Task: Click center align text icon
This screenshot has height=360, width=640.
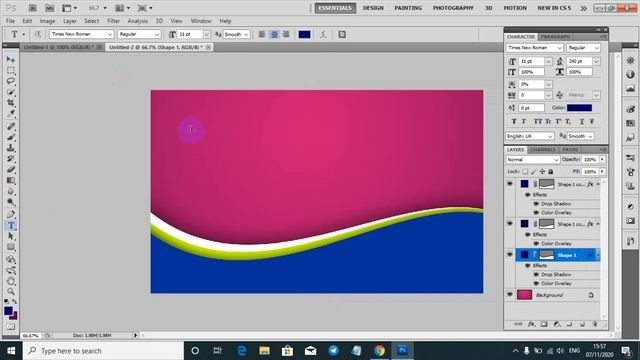Action: pos(274,34)
